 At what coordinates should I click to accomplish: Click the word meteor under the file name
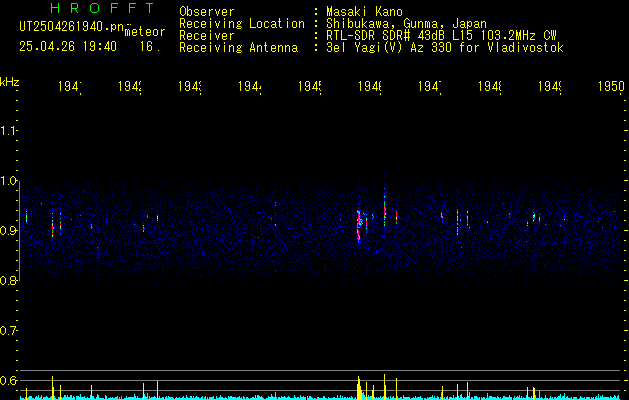pos(145,32)
